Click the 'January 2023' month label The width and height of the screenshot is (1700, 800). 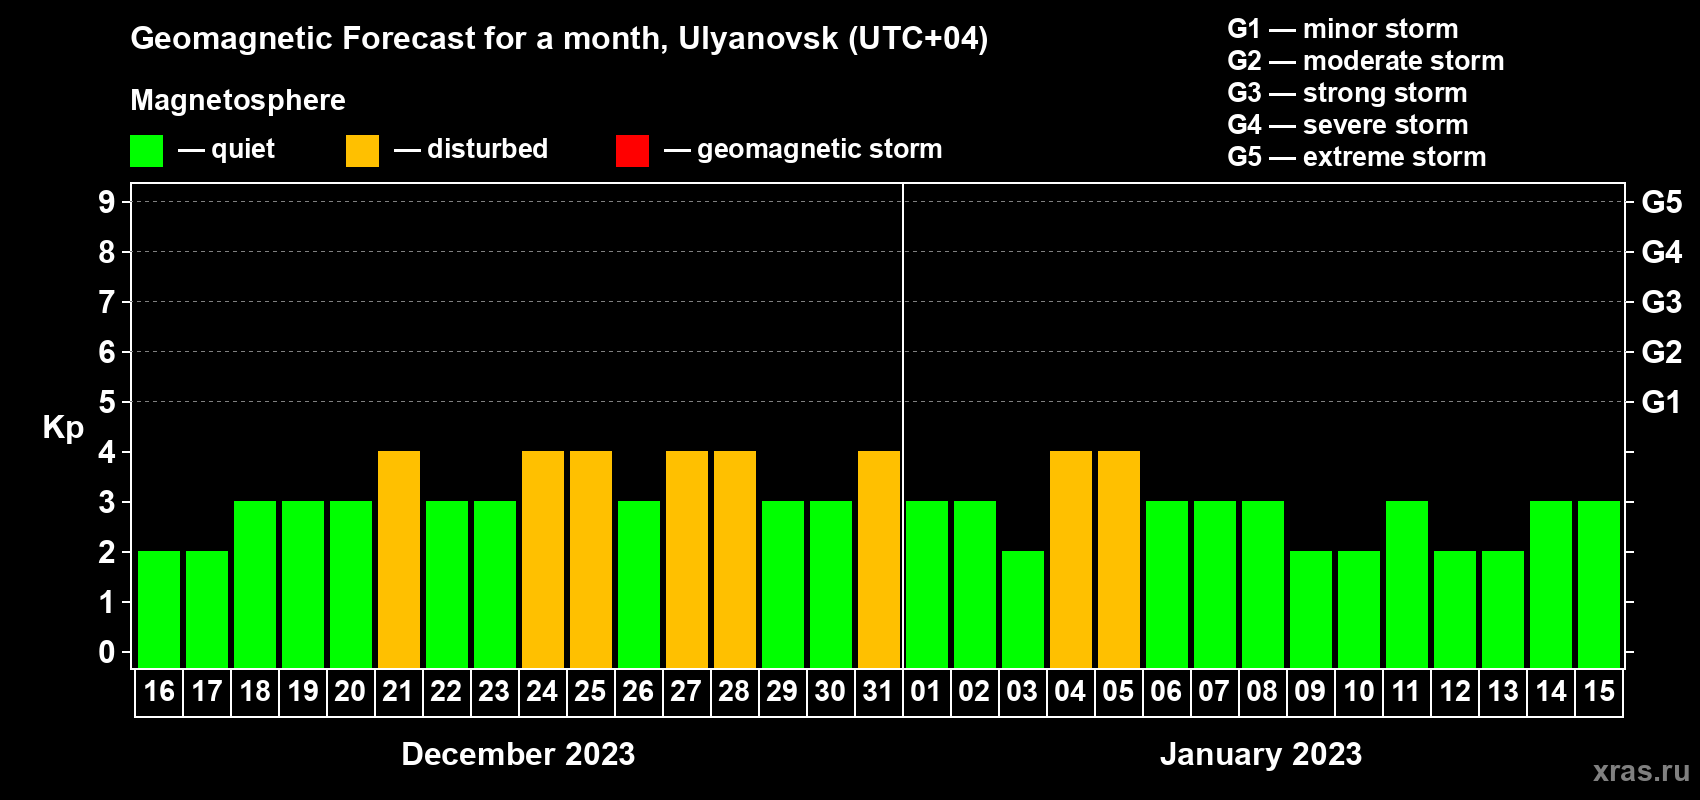(x=1261, y=754)
